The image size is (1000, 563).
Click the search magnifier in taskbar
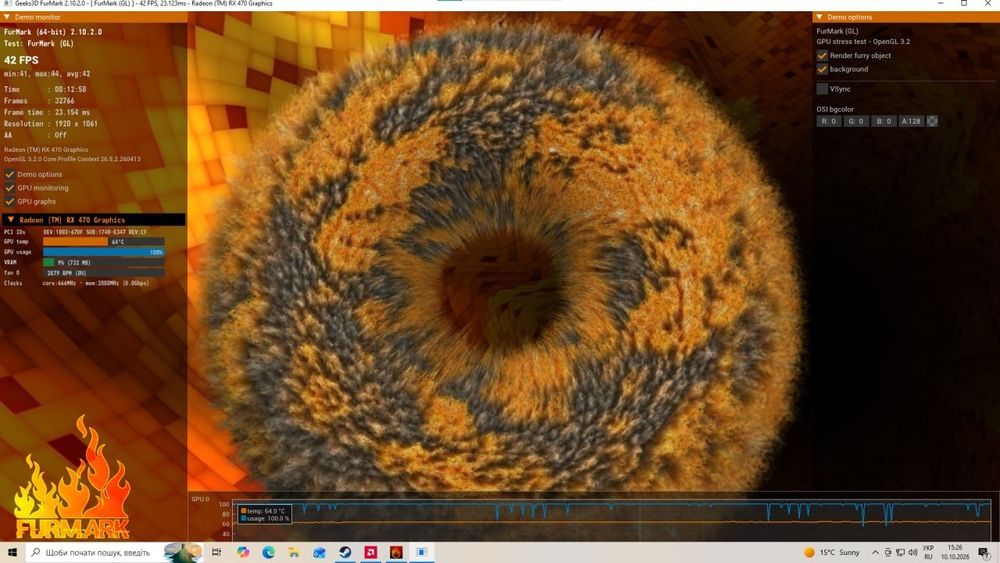coord(36,552)
